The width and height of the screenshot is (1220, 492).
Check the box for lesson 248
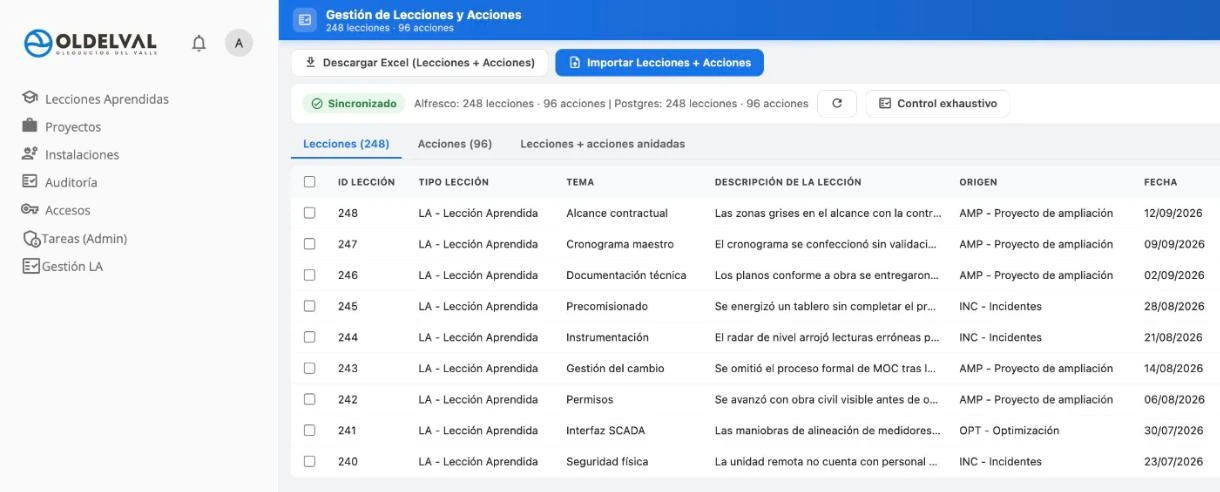[309, 213]
